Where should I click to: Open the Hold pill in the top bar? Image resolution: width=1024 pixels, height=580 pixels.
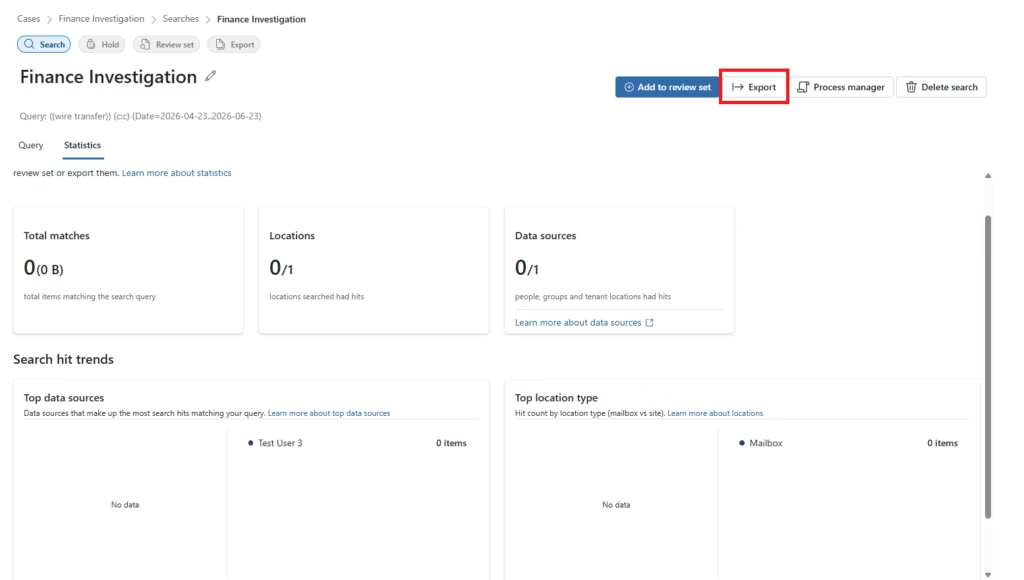pos(102,44)
